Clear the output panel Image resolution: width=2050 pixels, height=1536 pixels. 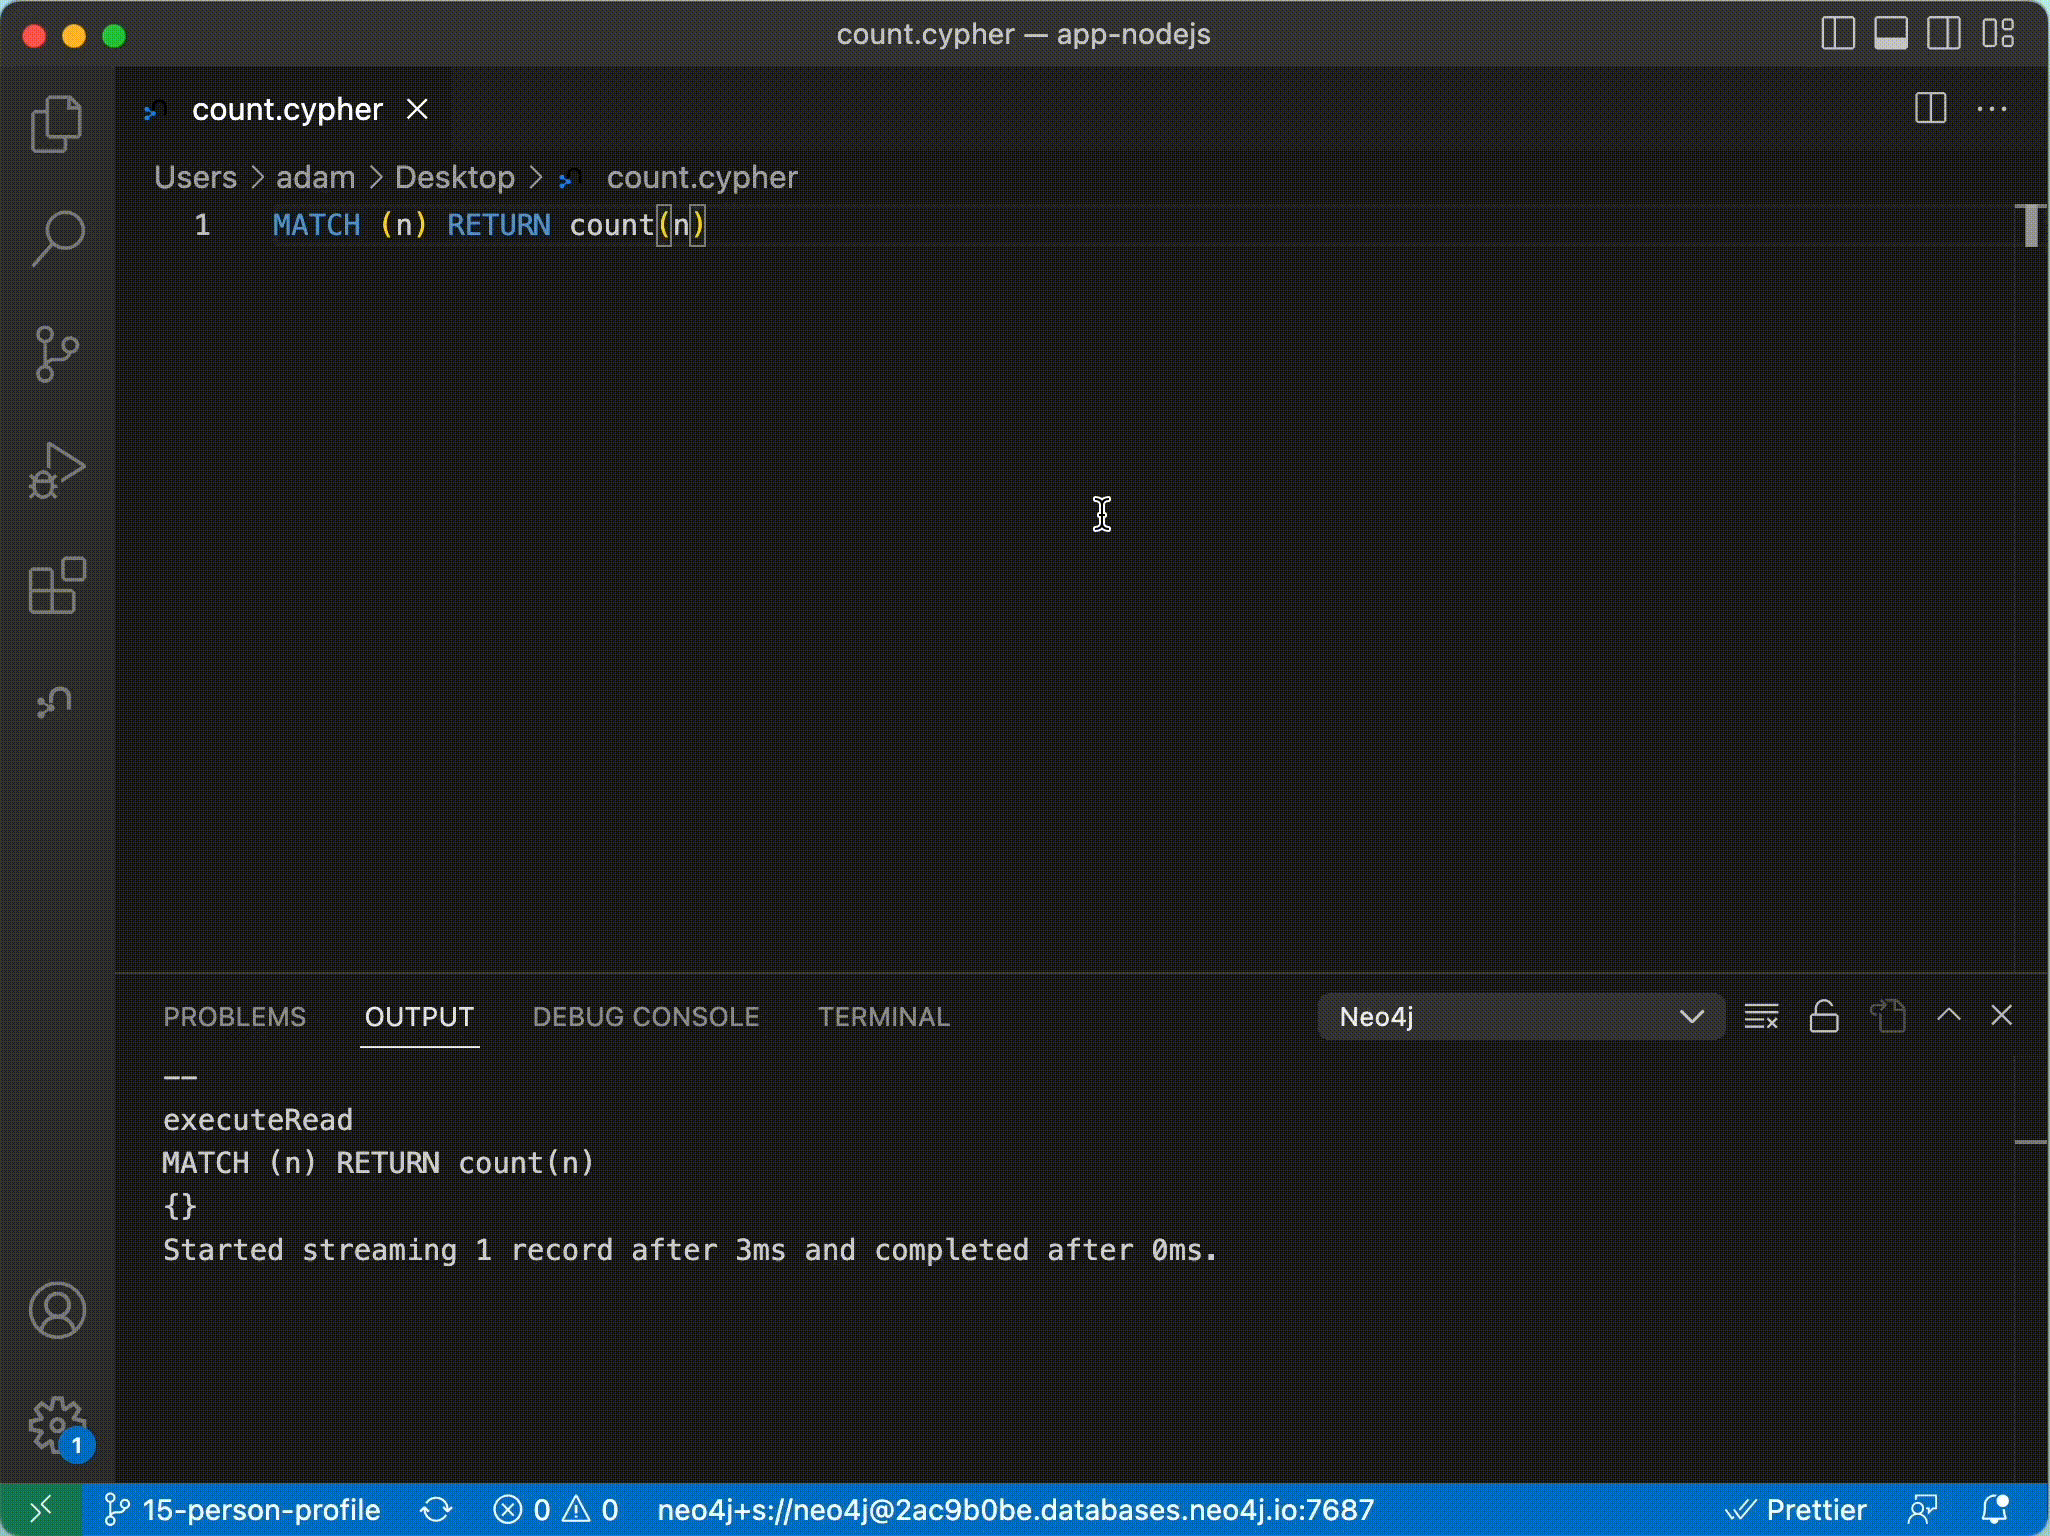pyautogui.click(x=1761, y=1016)
